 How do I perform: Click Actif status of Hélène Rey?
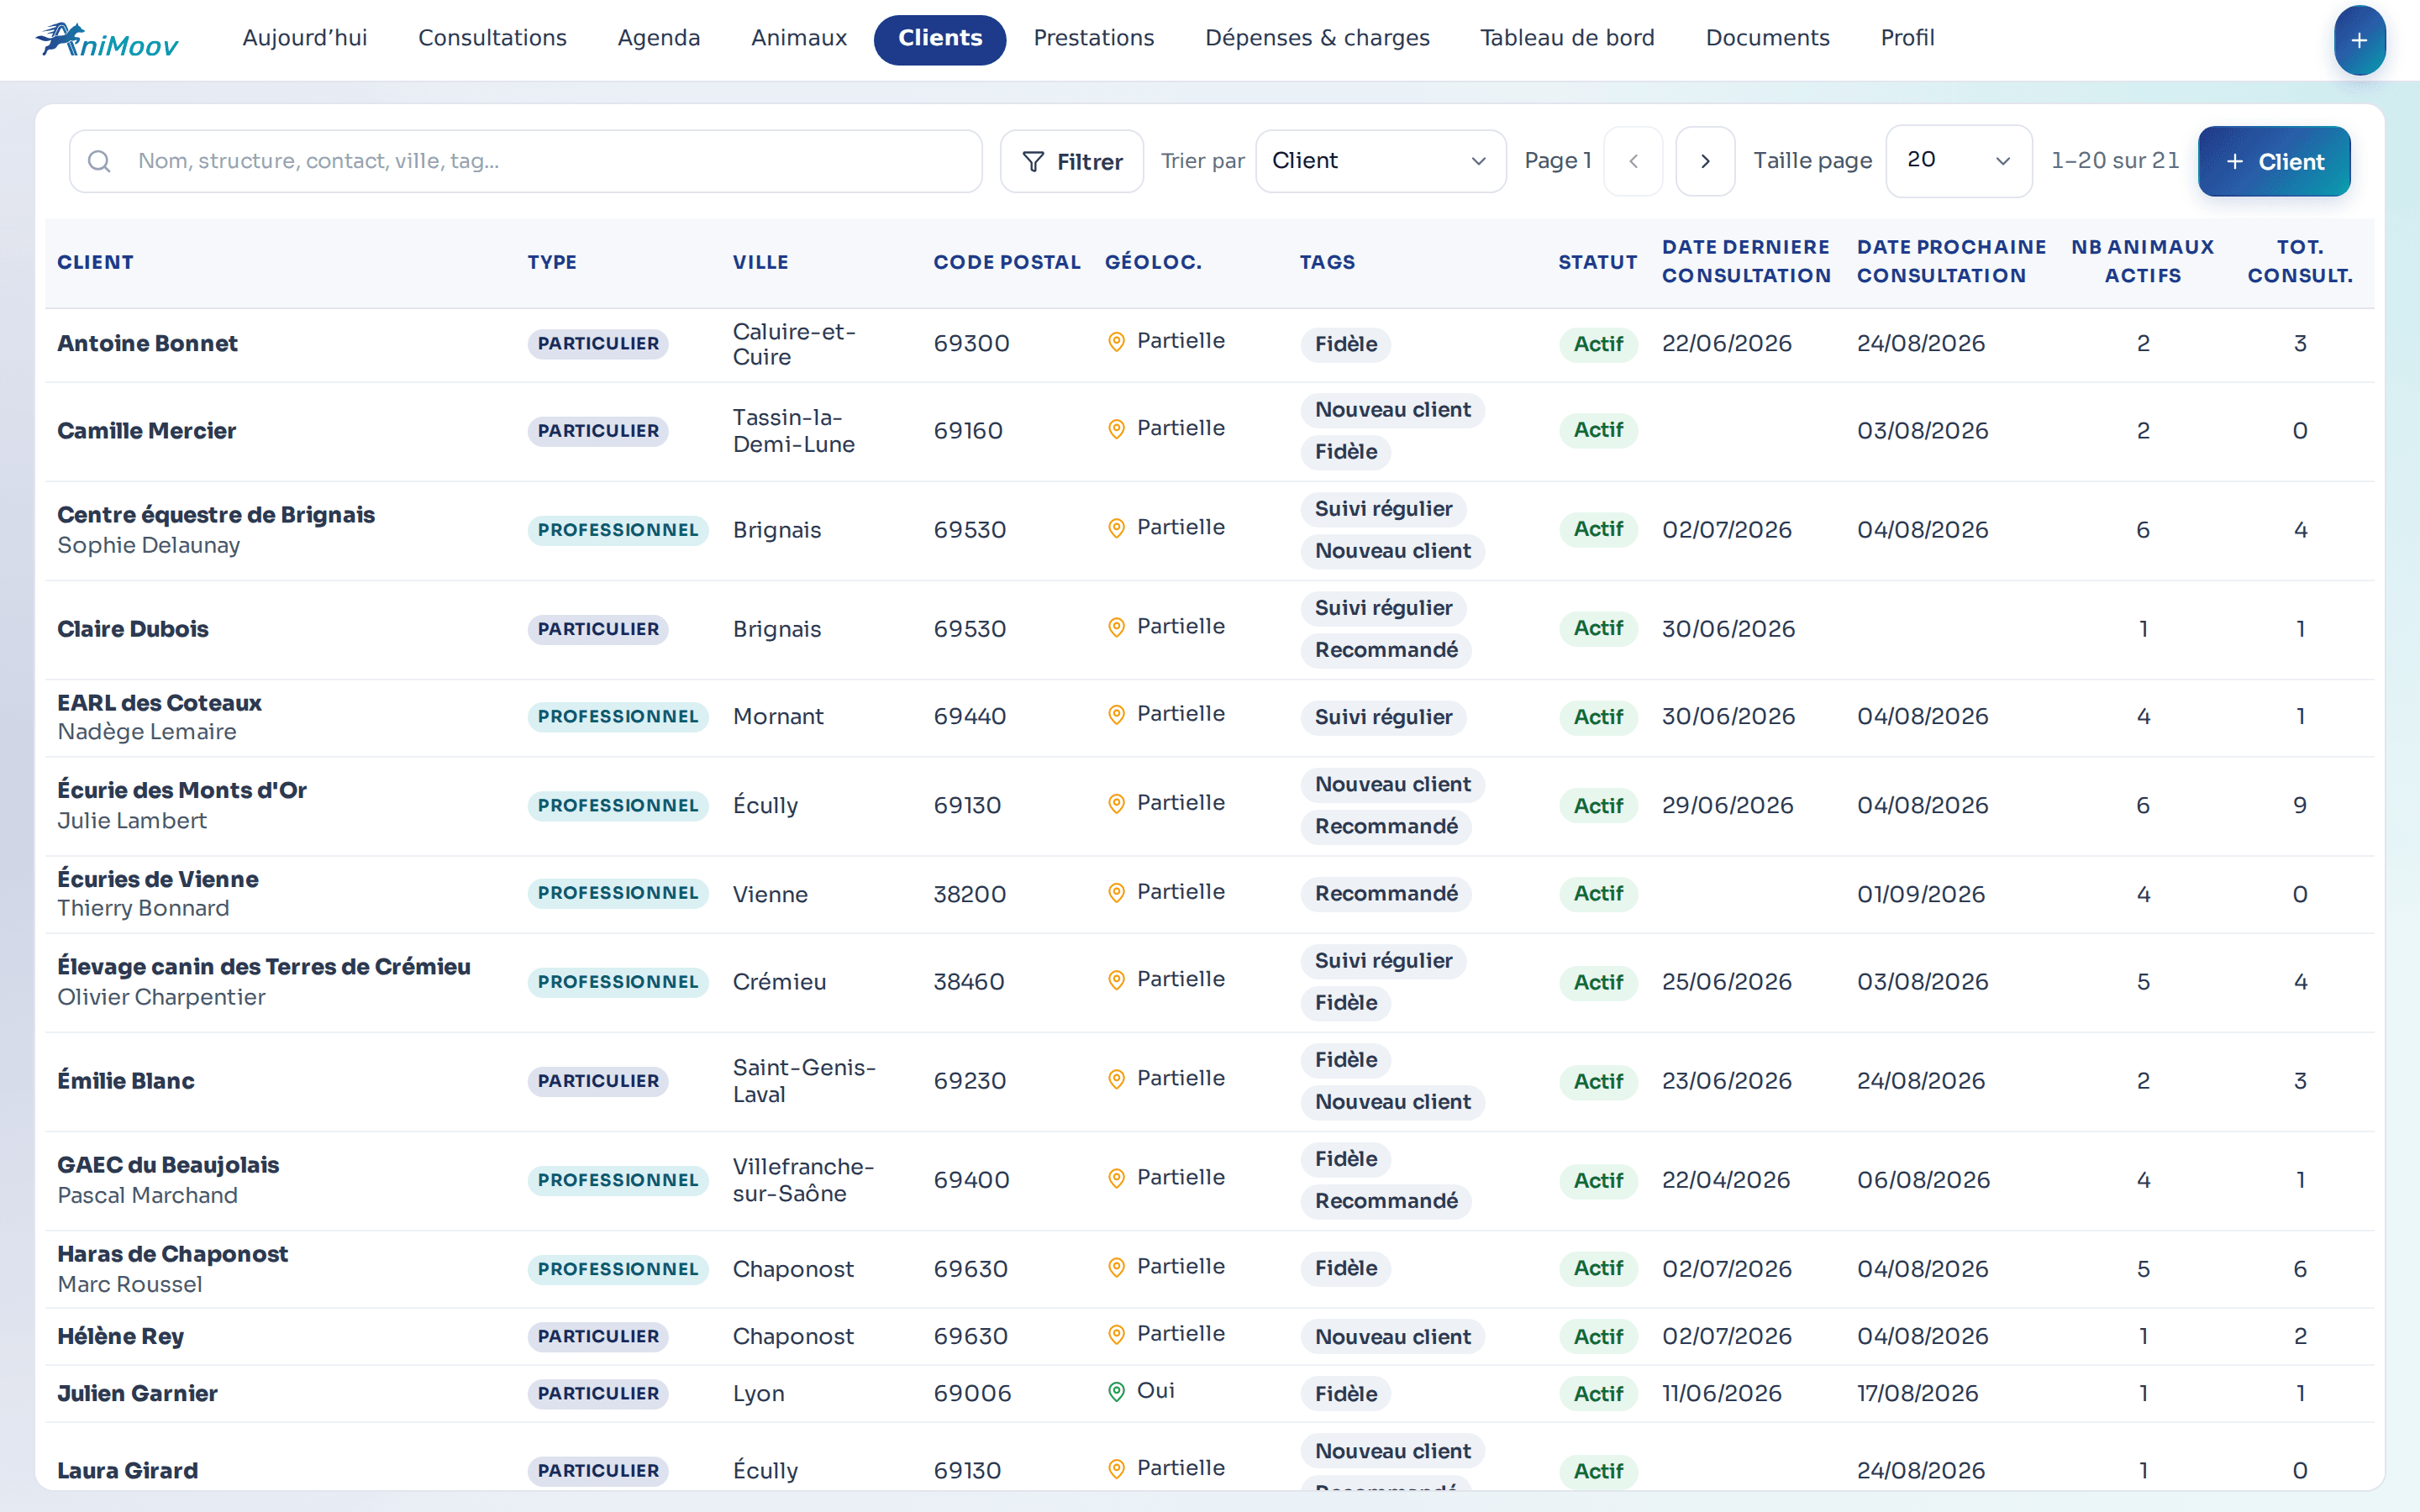click(1598, 1336)
